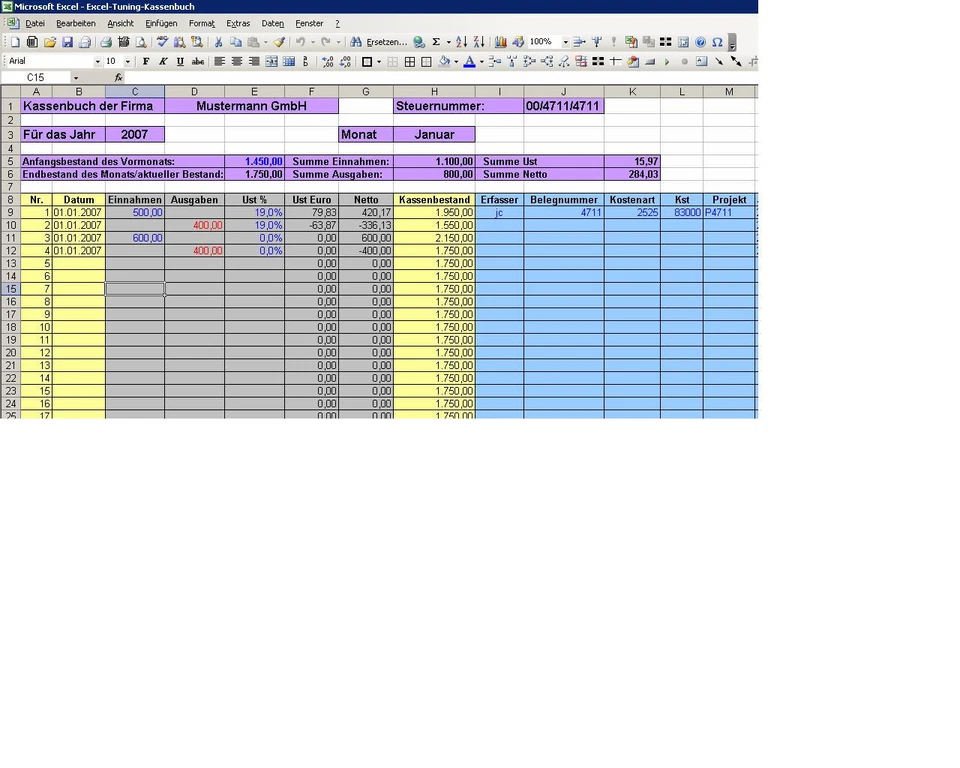
Task: Click the Name Box showing C15
Action: (36, 78)
